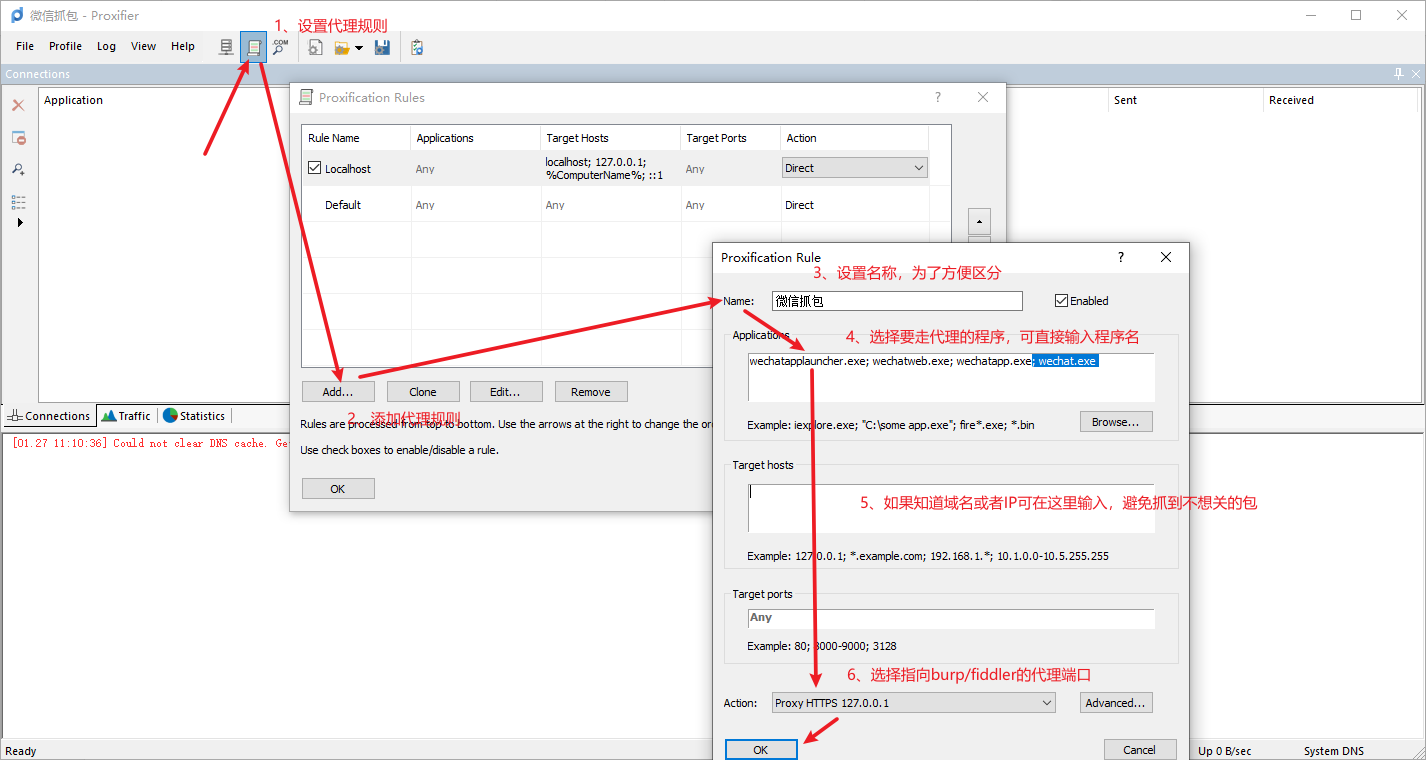Click the Advanced... button
This screenshot has height=760, width=1426.
[1116, 703]
